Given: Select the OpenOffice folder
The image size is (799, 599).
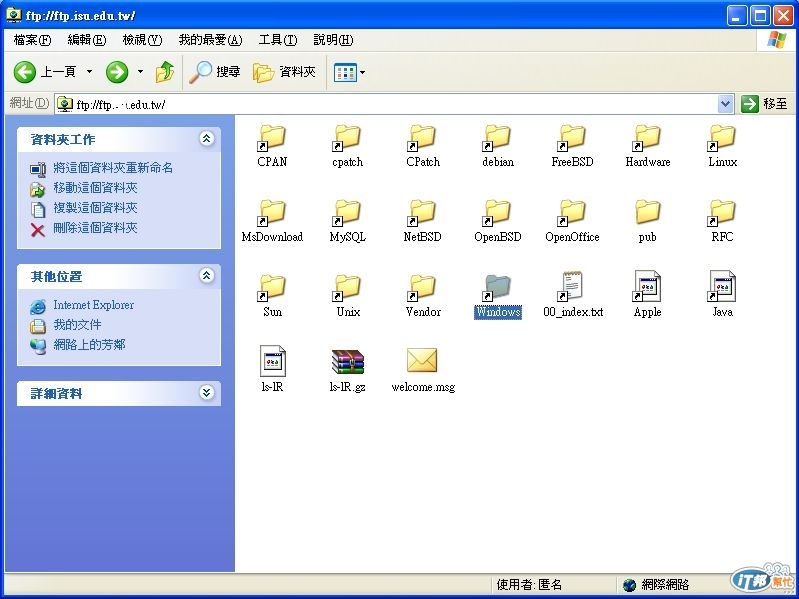Looking at the screenshot, I should [x=572, y=221].
